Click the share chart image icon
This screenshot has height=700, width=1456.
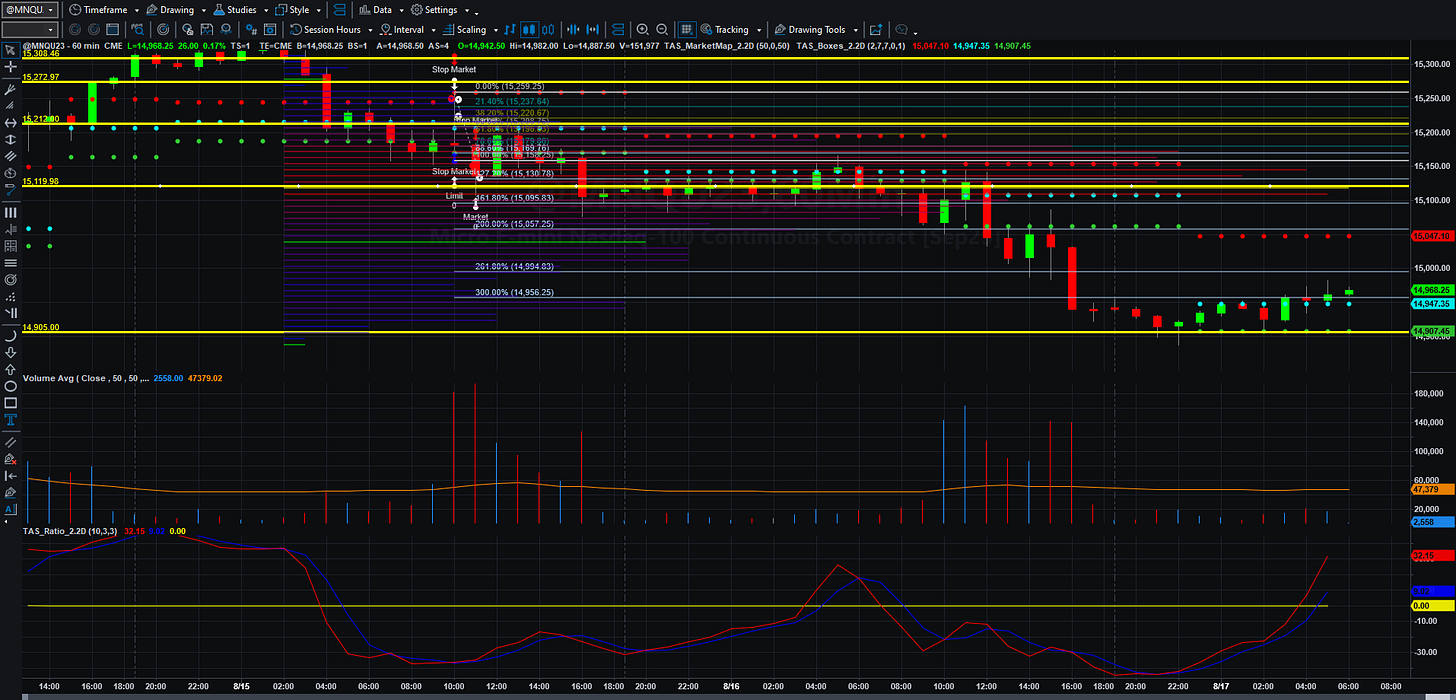[x=876, y=30]
